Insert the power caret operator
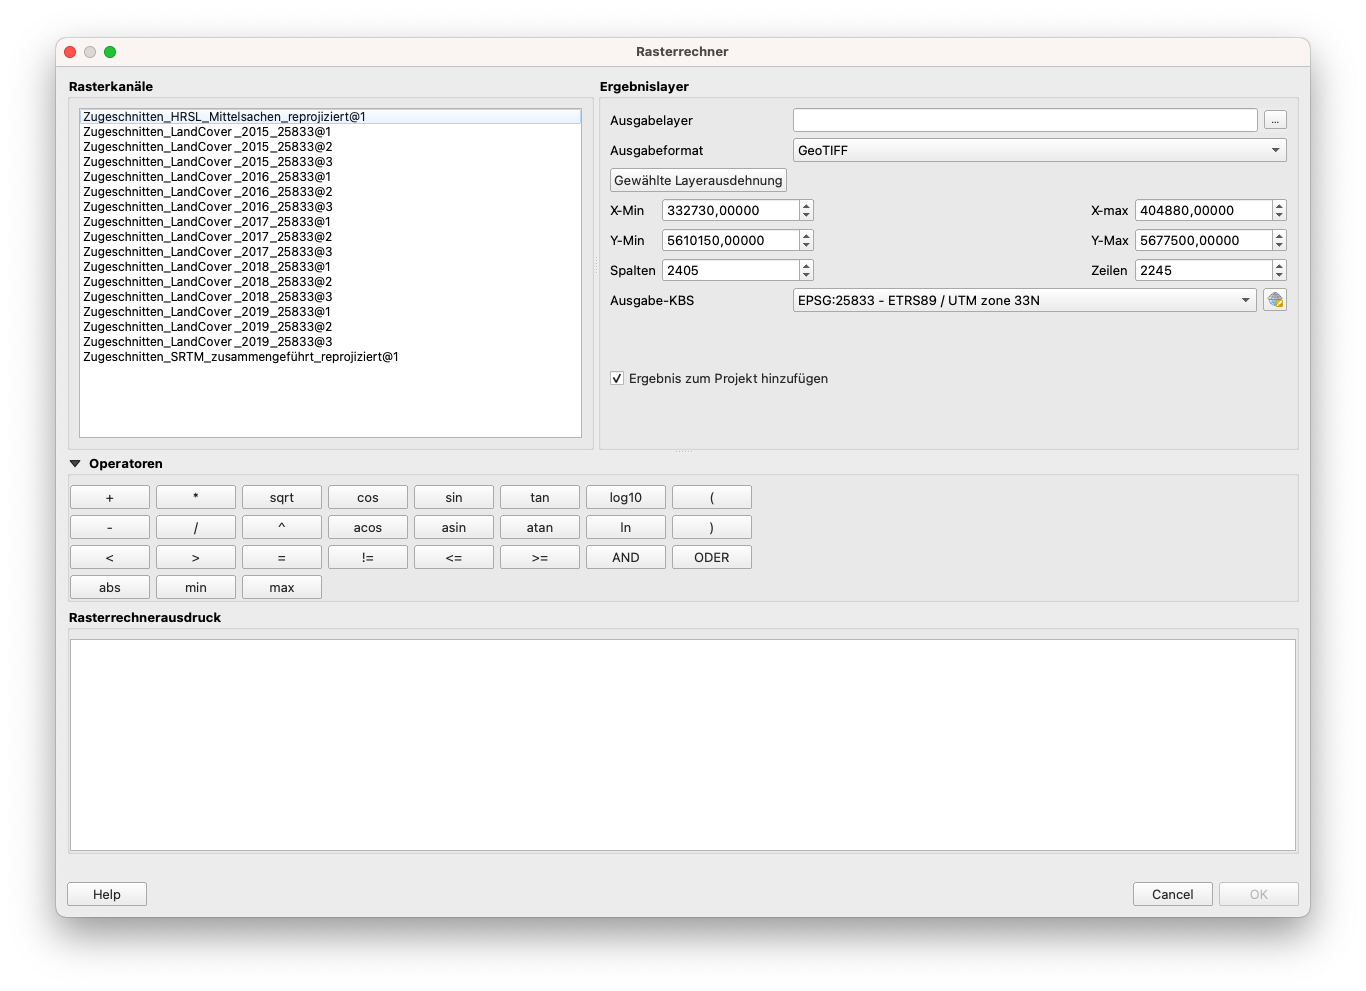The image size is (1366, 991). pyautogui.click(x=282, y=527)
